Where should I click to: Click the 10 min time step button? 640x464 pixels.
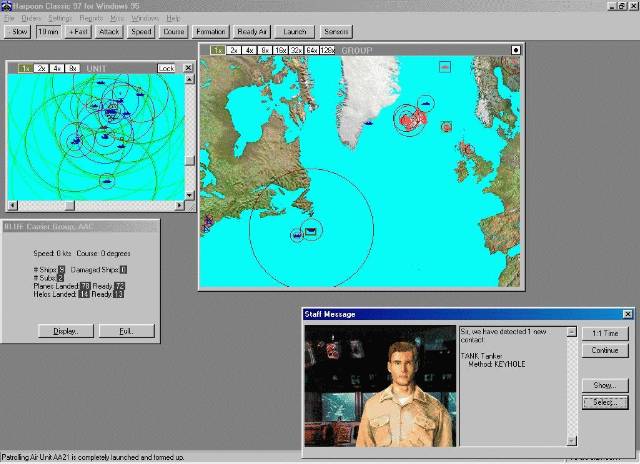(48, 31)
